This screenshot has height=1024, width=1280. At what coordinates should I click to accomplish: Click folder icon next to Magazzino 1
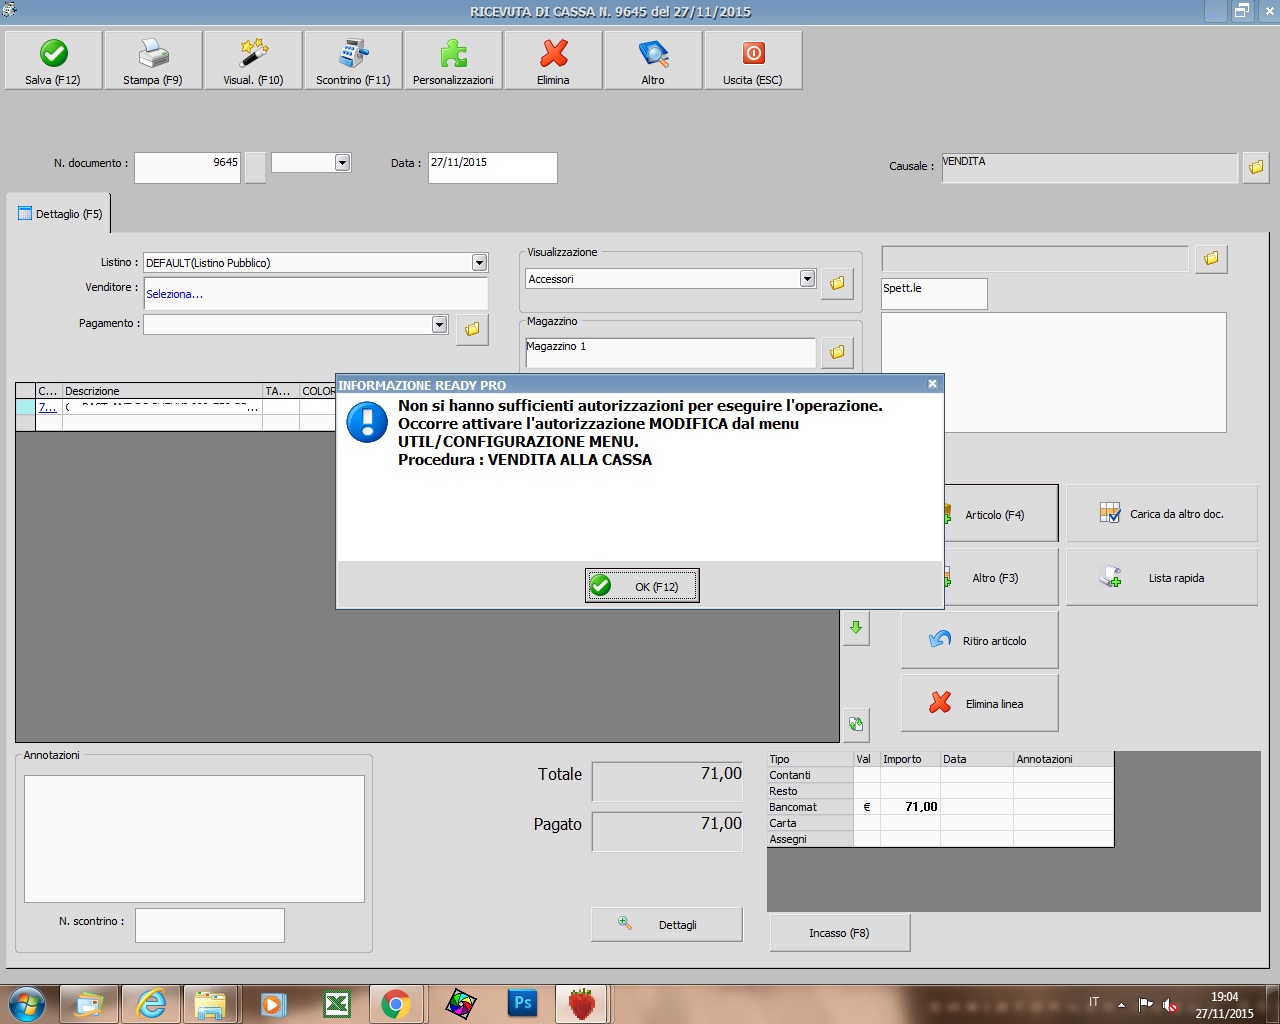click(x=837, y=352)
